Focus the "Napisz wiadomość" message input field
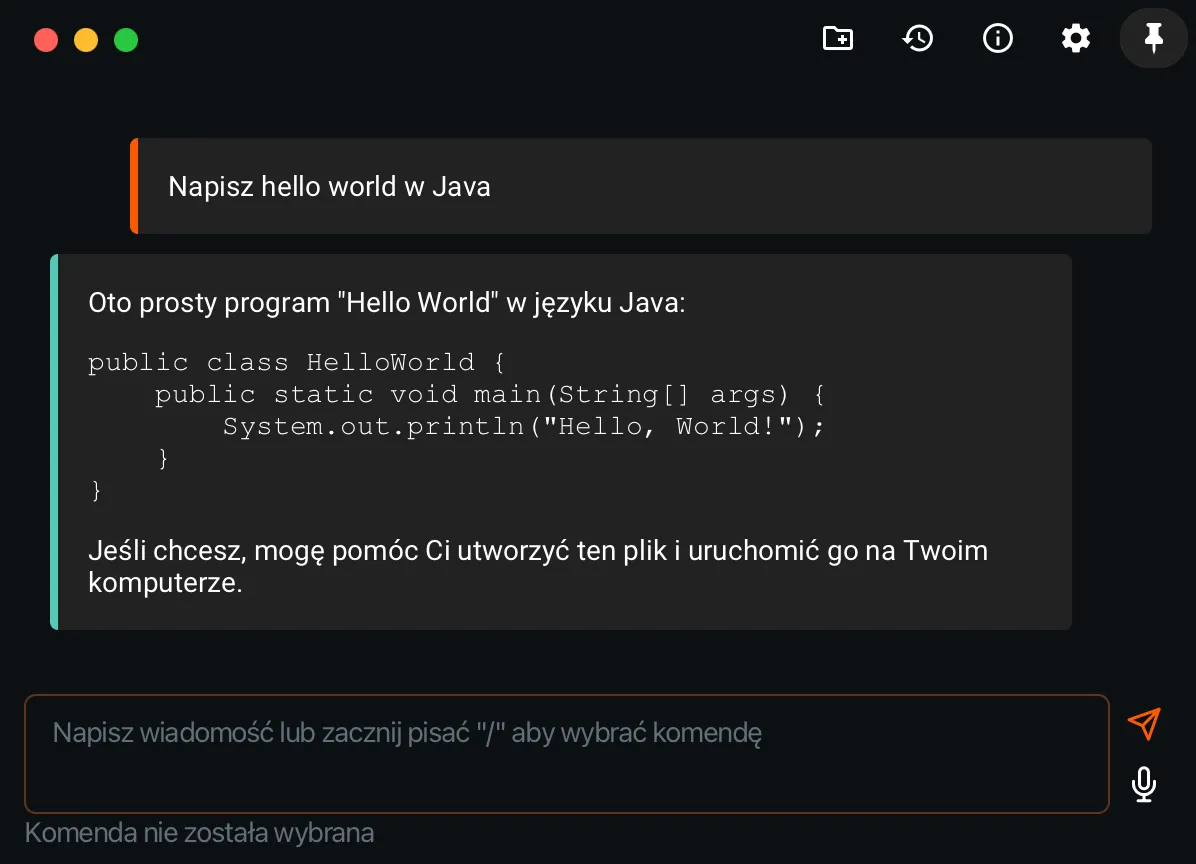The height and width of the screenshot is (864, 1196). tap(566, 754)
